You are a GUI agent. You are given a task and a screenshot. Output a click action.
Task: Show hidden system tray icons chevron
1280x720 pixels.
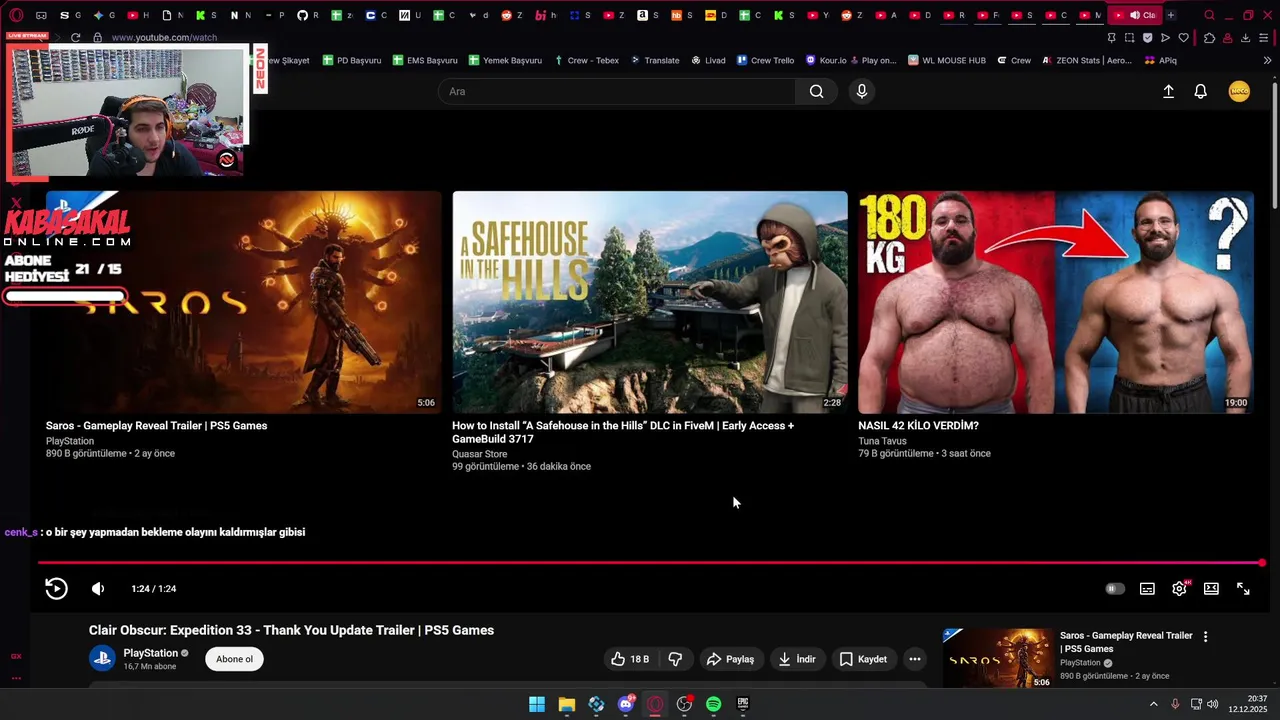click(x=1153, y=704)
